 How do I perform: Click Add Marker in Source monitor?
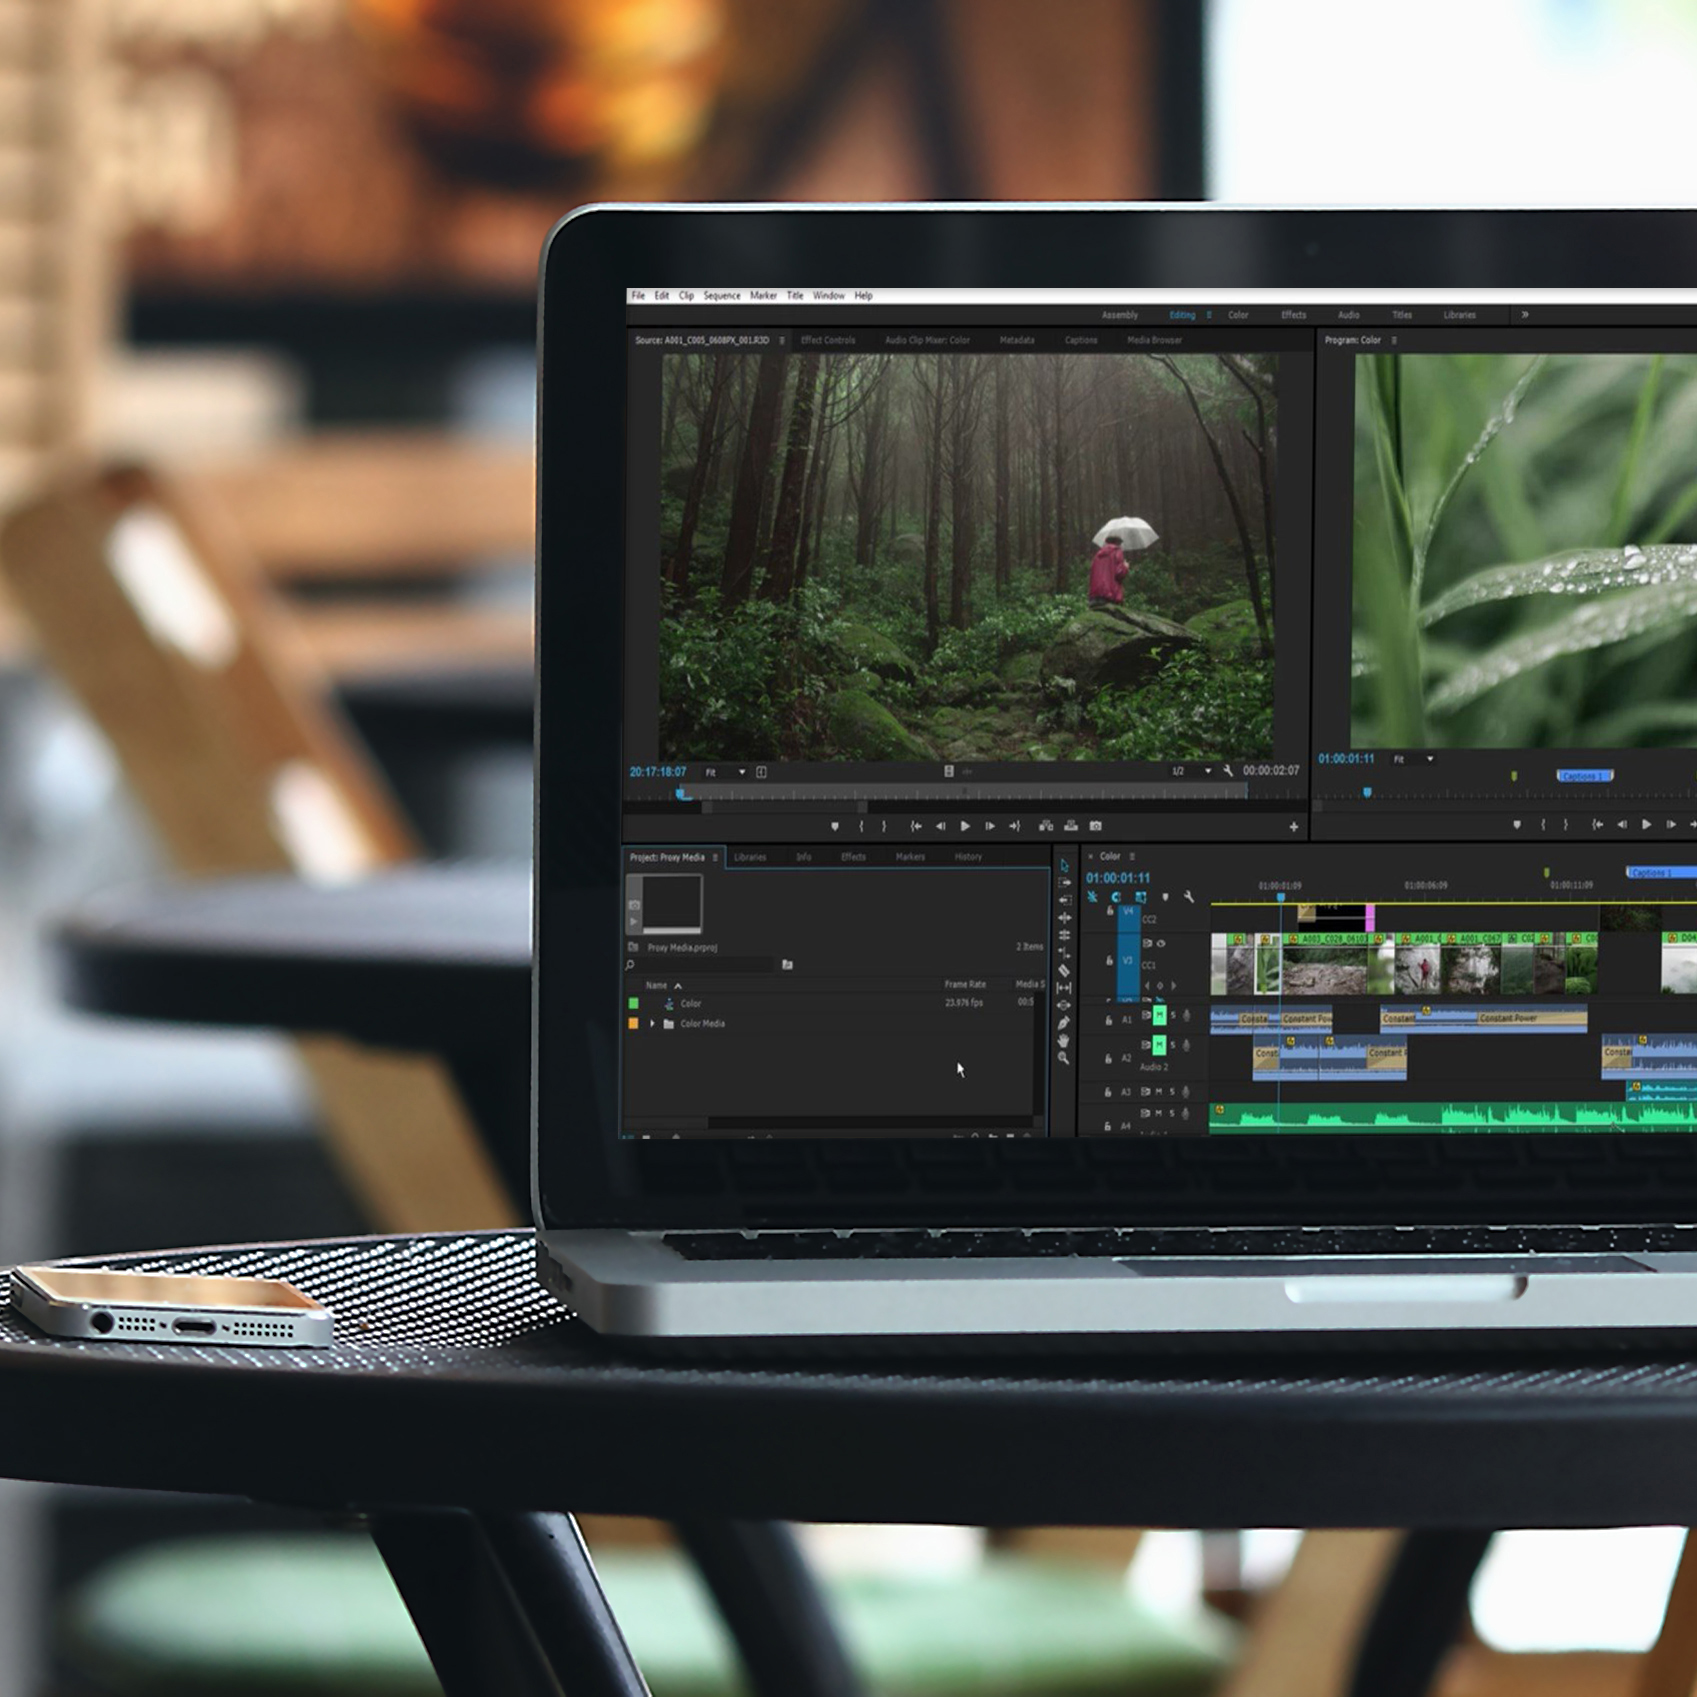[835, 826]
